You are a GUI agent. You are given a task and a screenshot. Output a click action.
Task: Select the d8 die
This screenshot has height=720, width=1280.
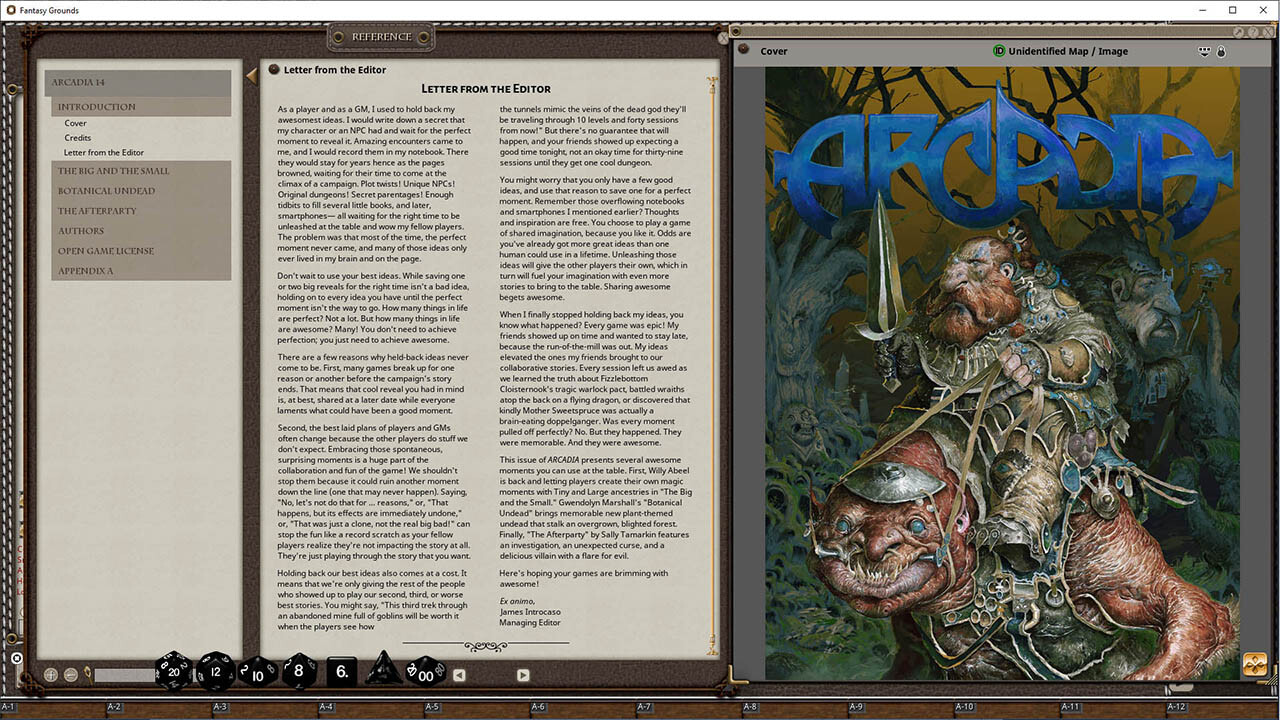299,671
